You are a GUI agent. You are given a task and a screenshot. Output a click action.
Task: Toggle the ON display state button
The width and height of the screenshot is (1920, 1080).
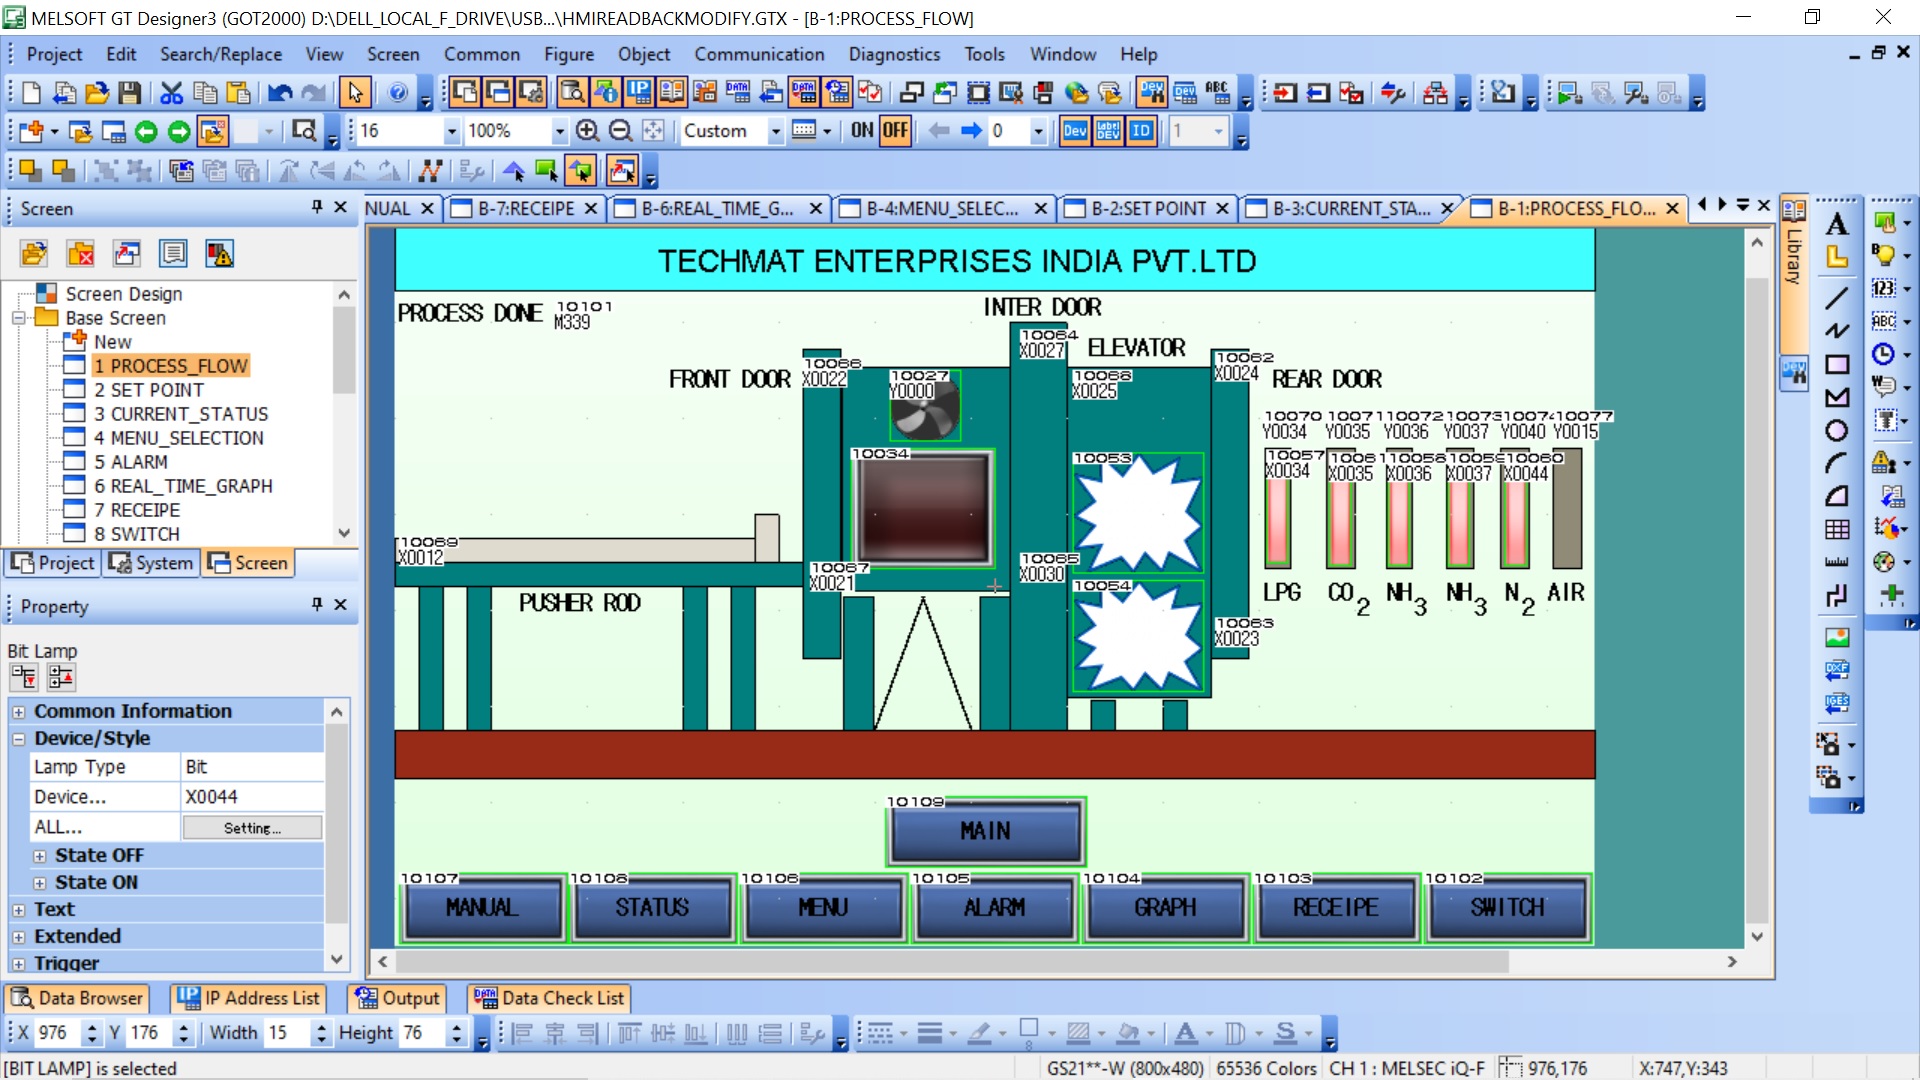[862, 131]
